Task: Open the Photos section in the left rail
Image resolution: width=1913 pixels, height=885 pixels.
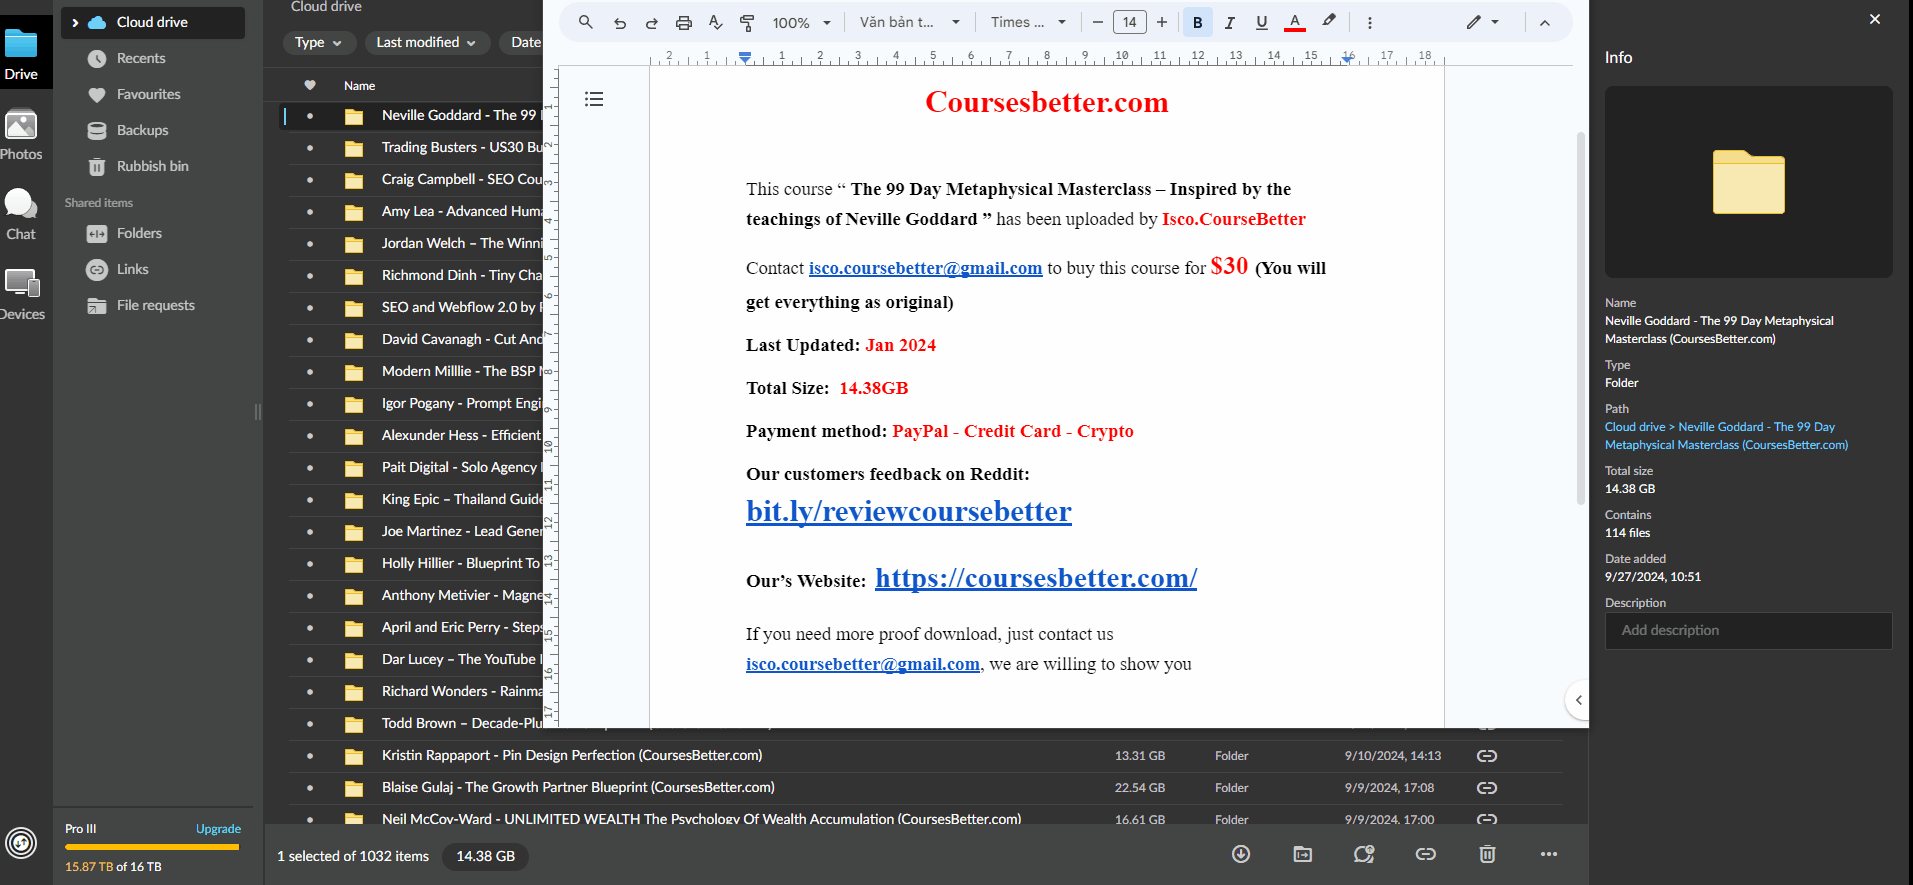Action: click(x=21, y=135)
